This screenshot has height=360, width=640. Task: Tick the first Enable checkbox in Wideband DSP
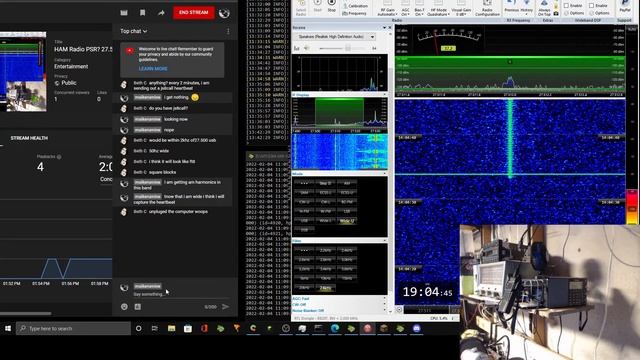[567, 5]
